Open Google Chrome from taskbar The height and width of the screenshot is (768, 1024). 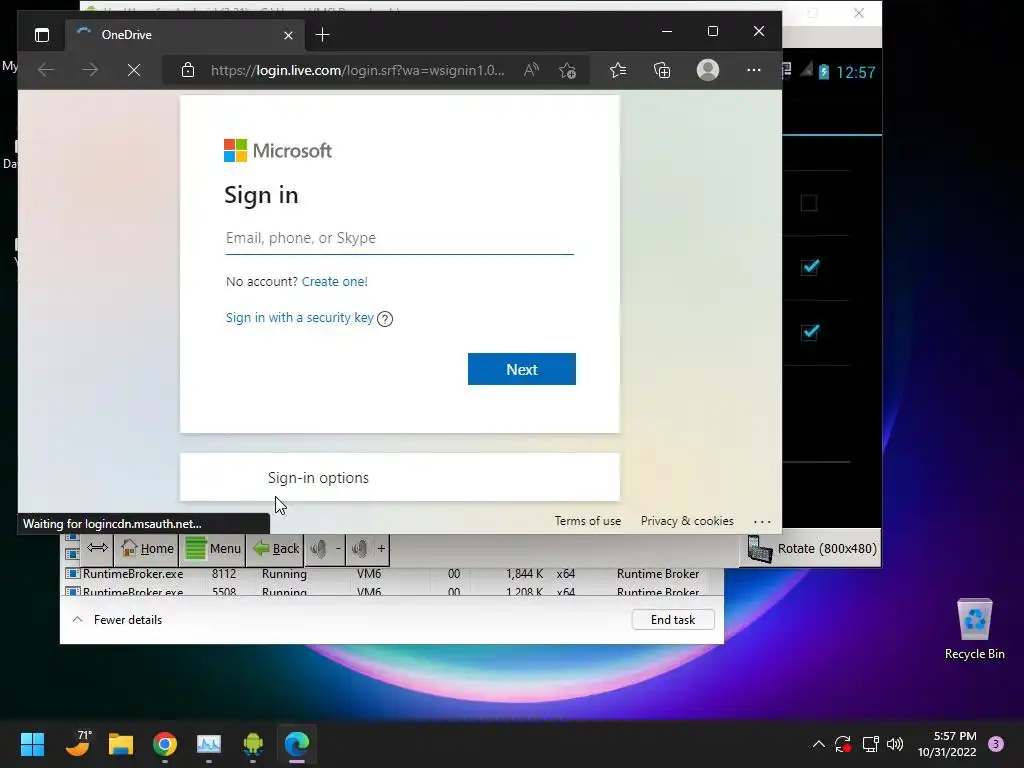tap(165, 744)
